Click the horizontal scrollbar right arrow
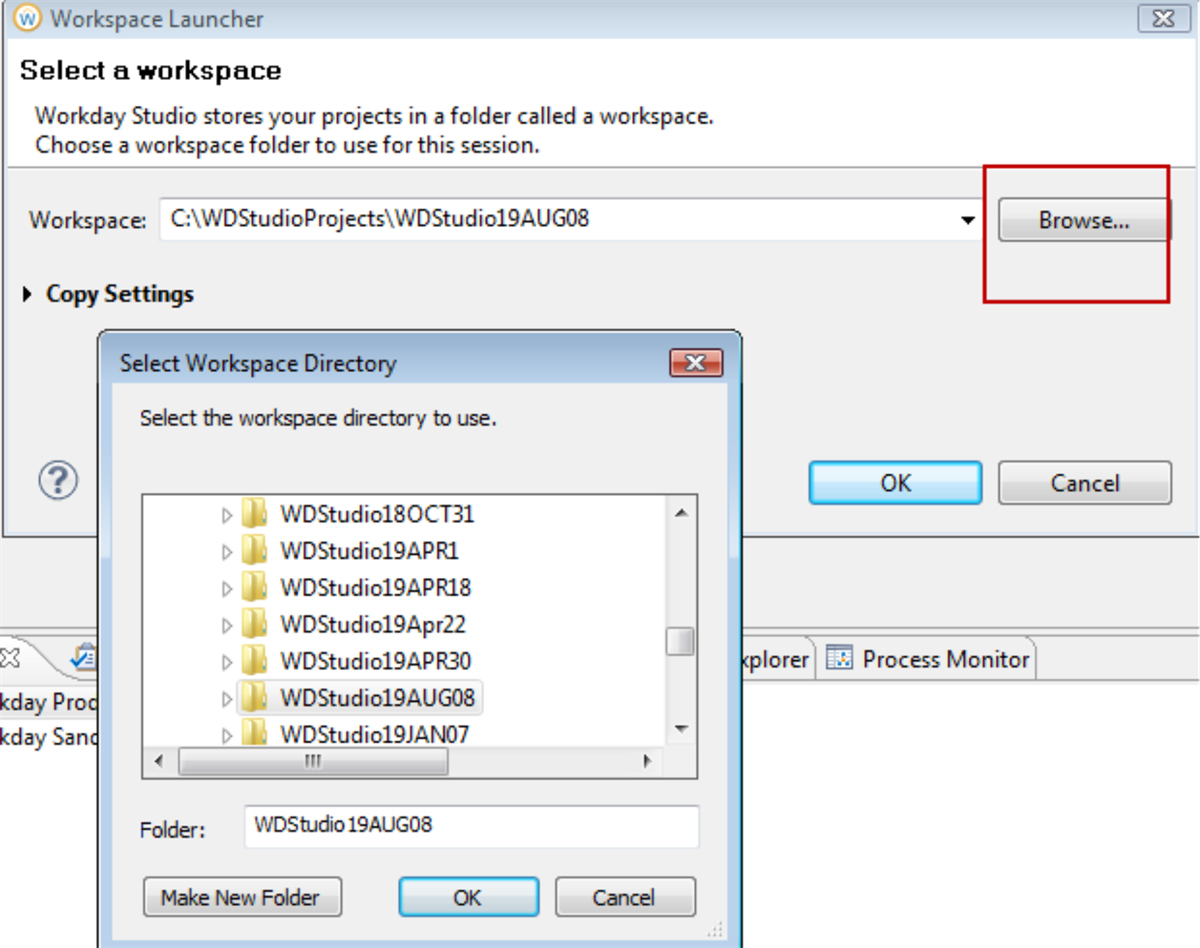 click(647, 761)
